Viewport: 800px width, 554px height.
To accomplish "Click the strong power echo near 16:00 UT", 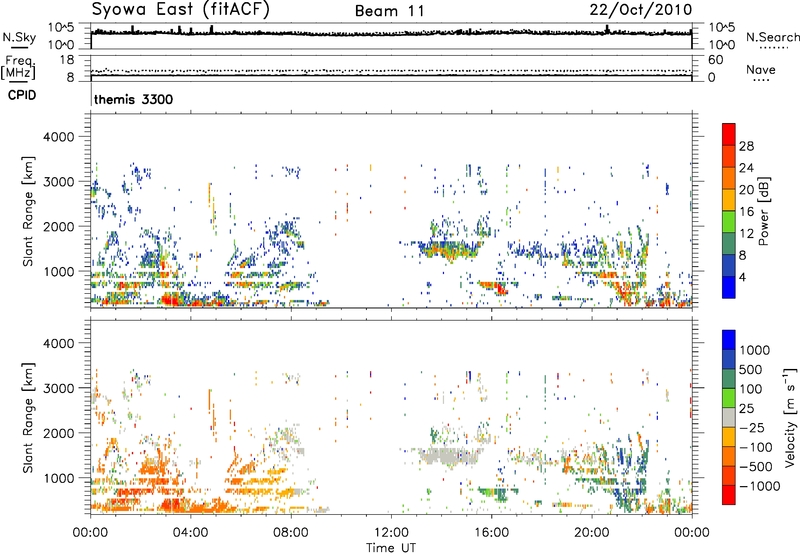I will (495, 287).
